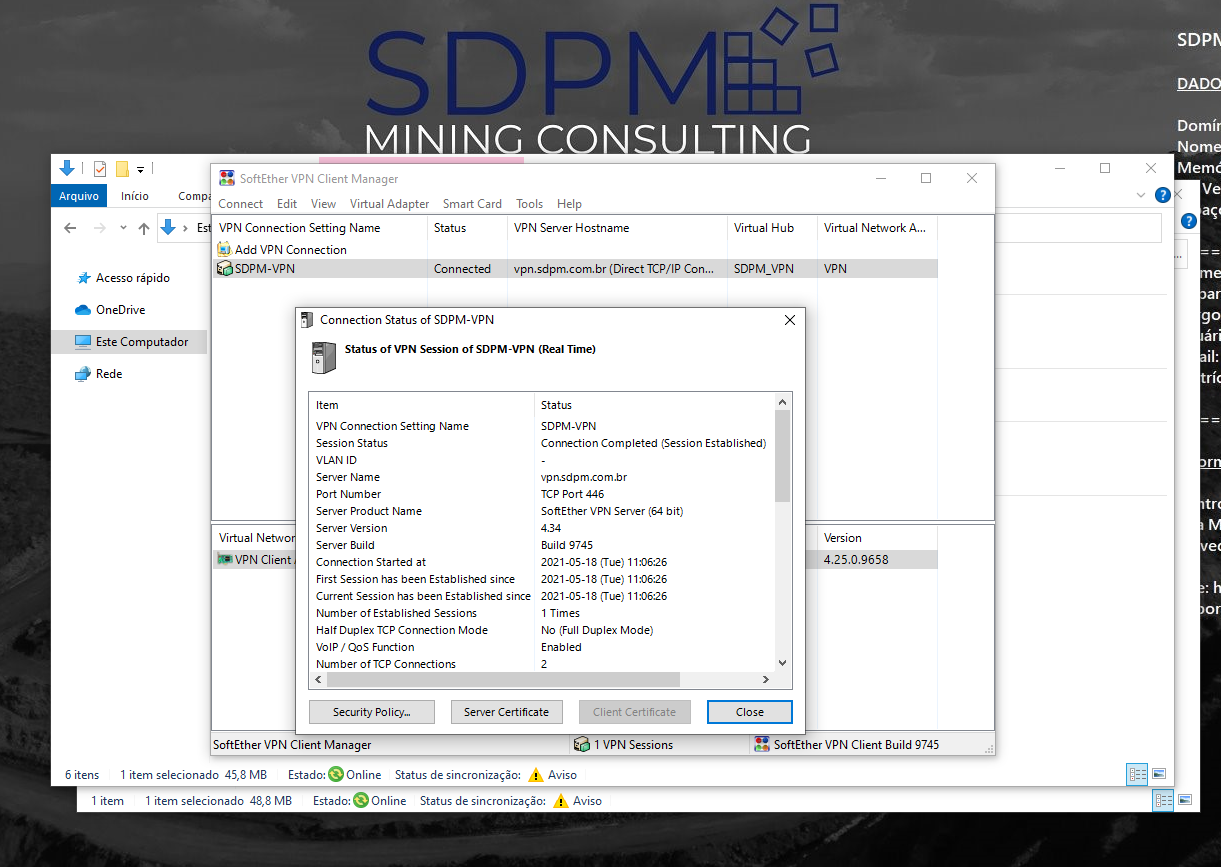Open the Smart Card menu
1221x867 pixels.
point(472,204)
